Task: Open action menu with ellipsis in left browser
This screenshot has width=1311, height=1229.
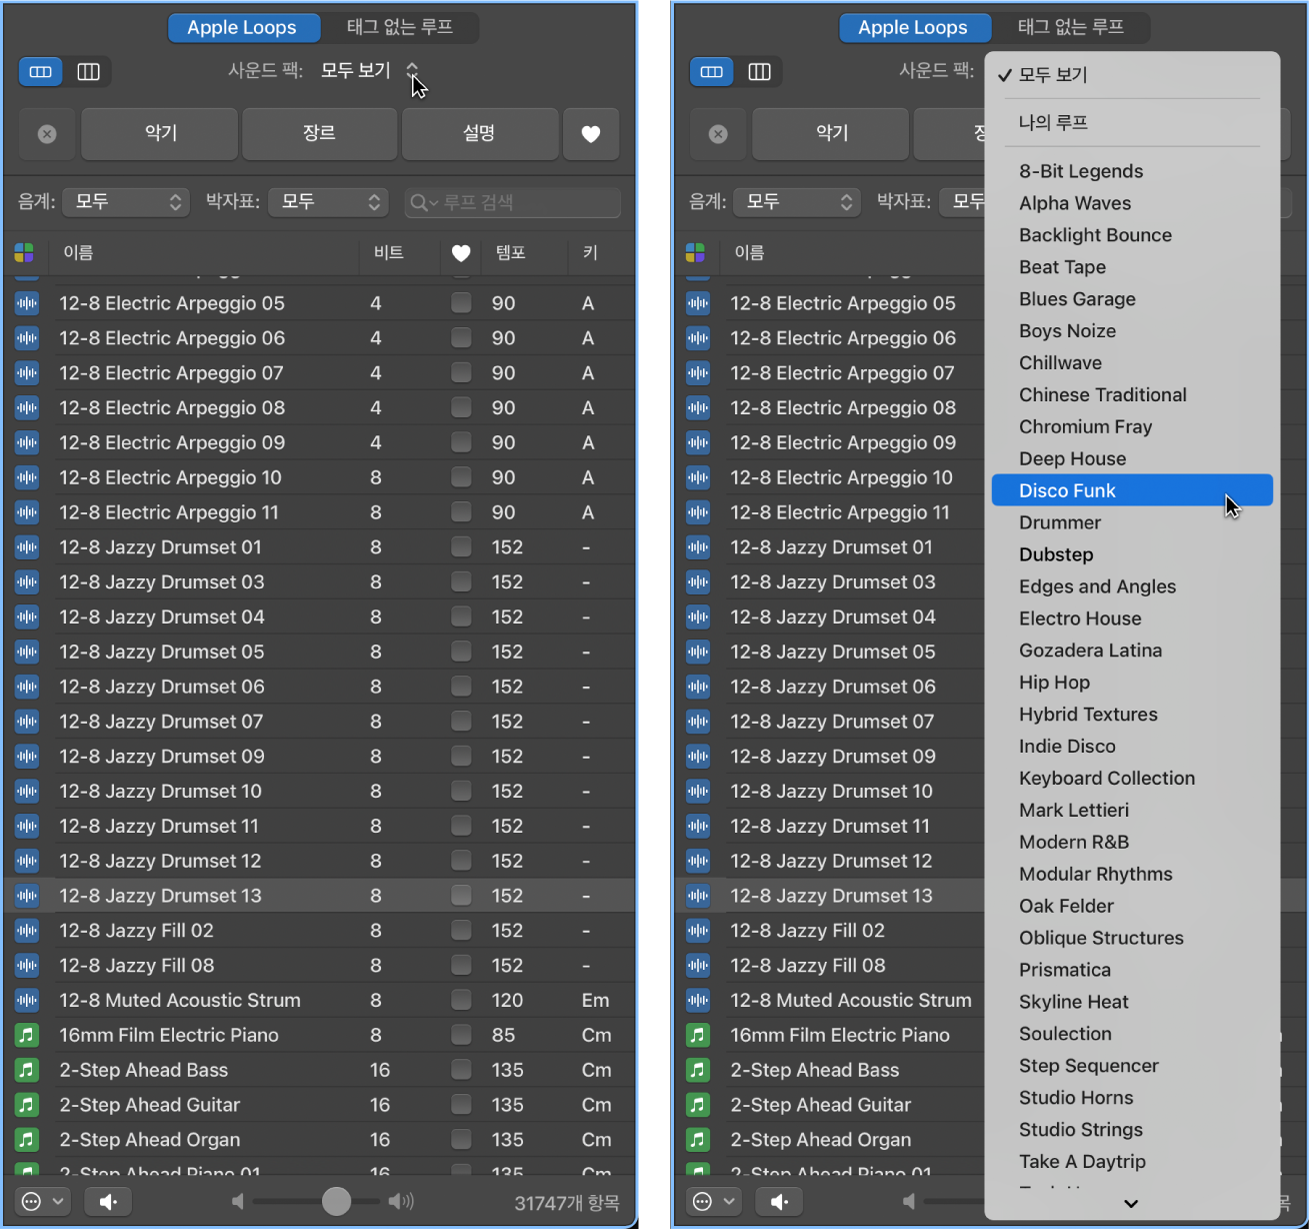Action: click(x=43, y=1201)
